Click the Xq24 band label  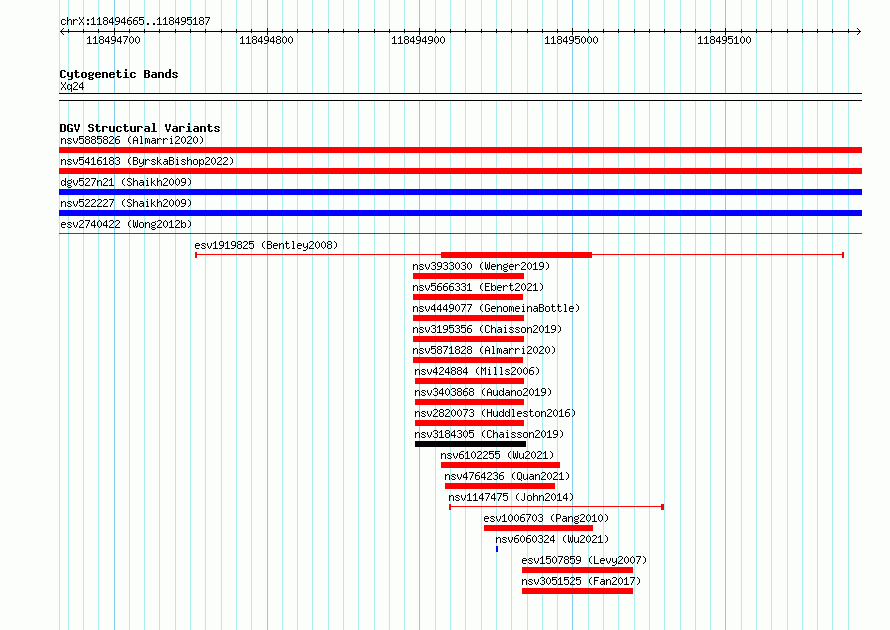tap(72, 86)
